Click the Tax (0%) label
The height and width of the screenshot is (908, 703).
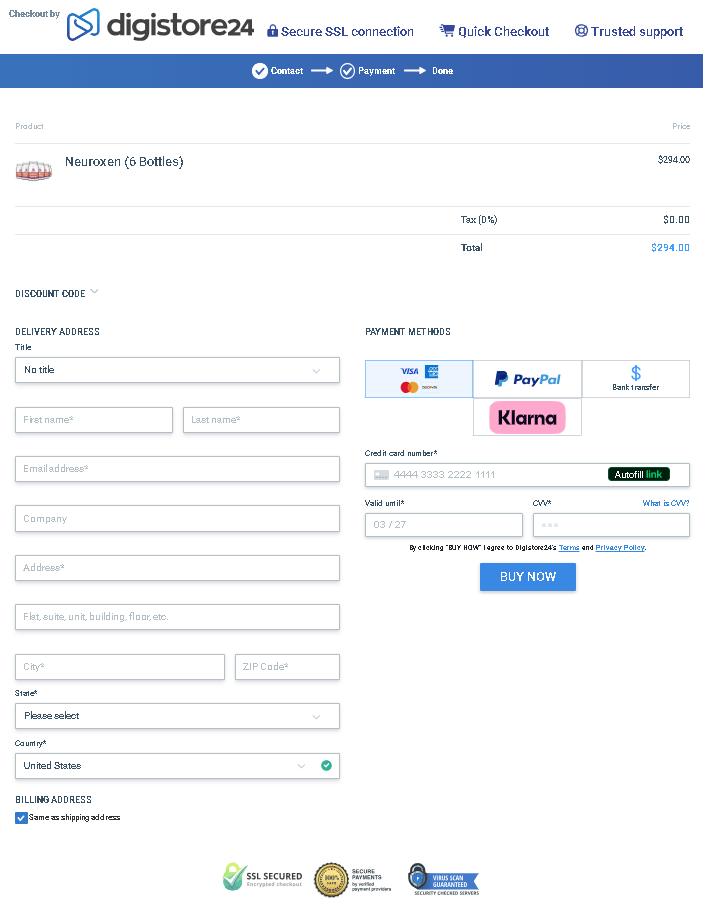click(479, 219)
